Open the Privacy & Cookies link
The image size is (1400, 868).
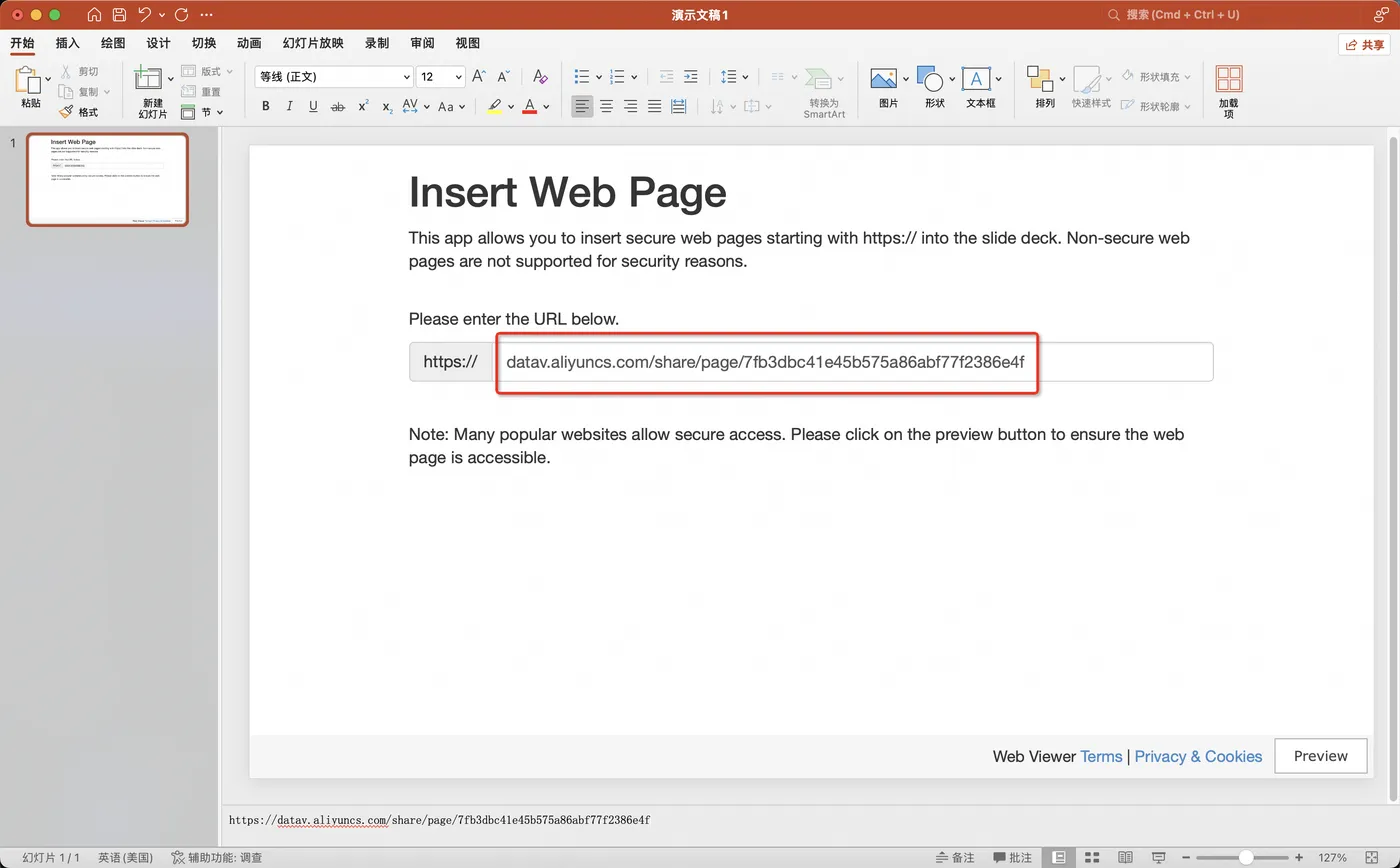tap(1198, 756)
